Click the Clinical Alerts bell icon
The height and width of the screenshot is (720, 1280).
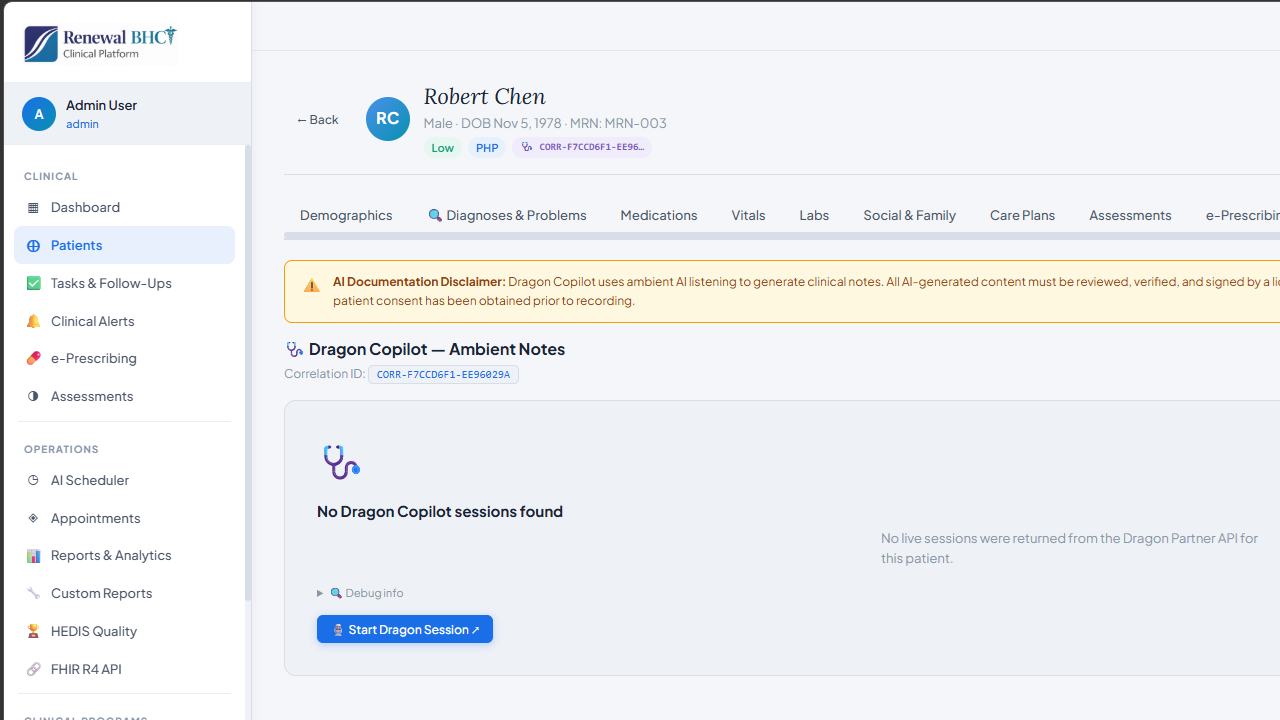[x=33, y=322]
